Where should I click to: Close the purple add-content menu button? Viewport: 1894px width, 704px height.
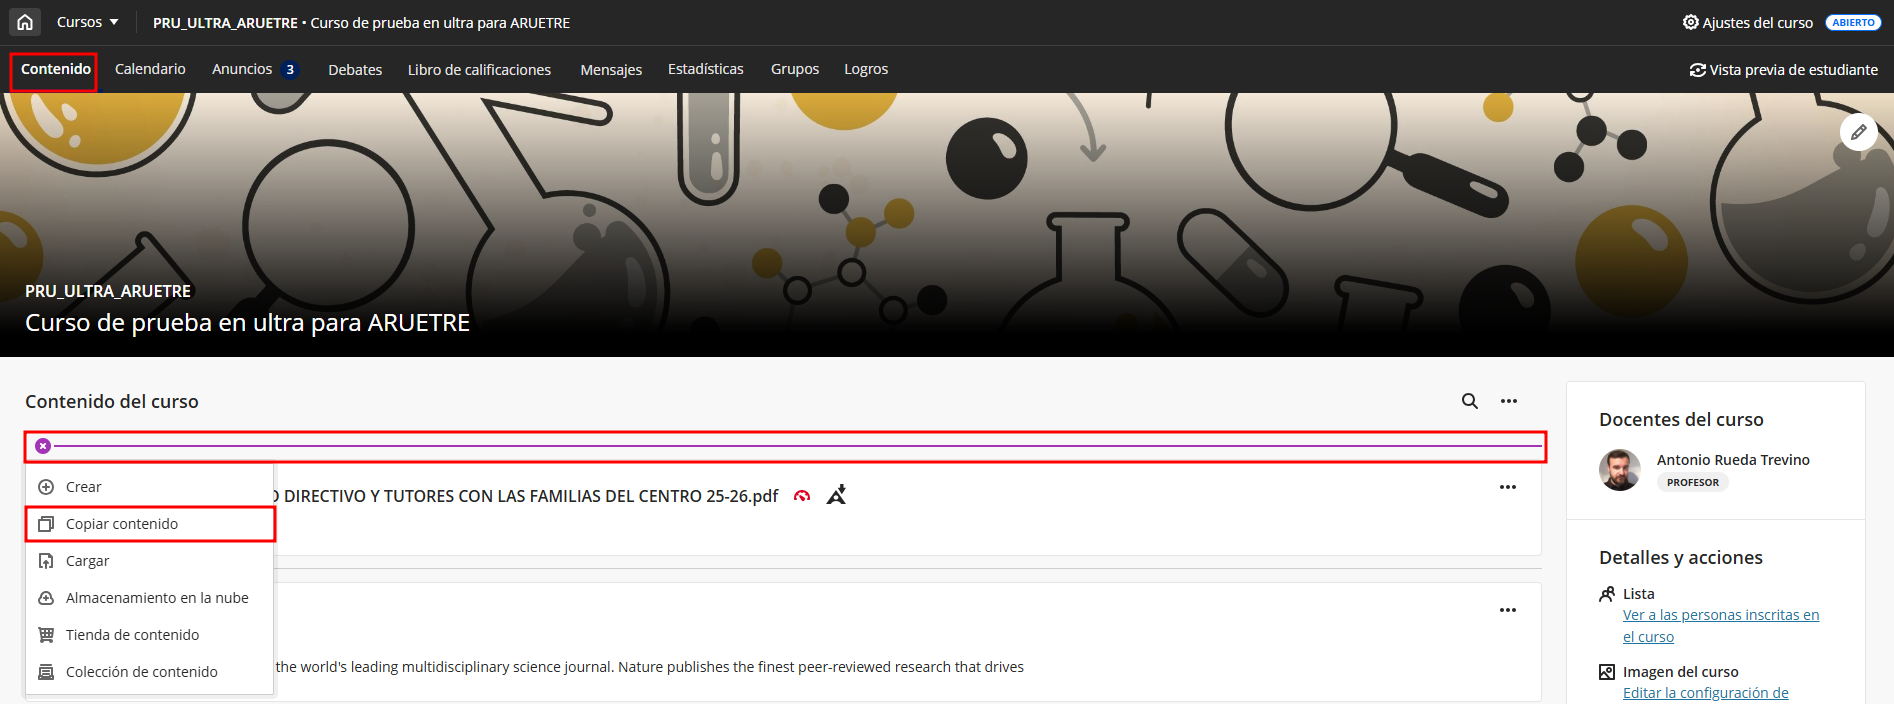tap(43, 446)
